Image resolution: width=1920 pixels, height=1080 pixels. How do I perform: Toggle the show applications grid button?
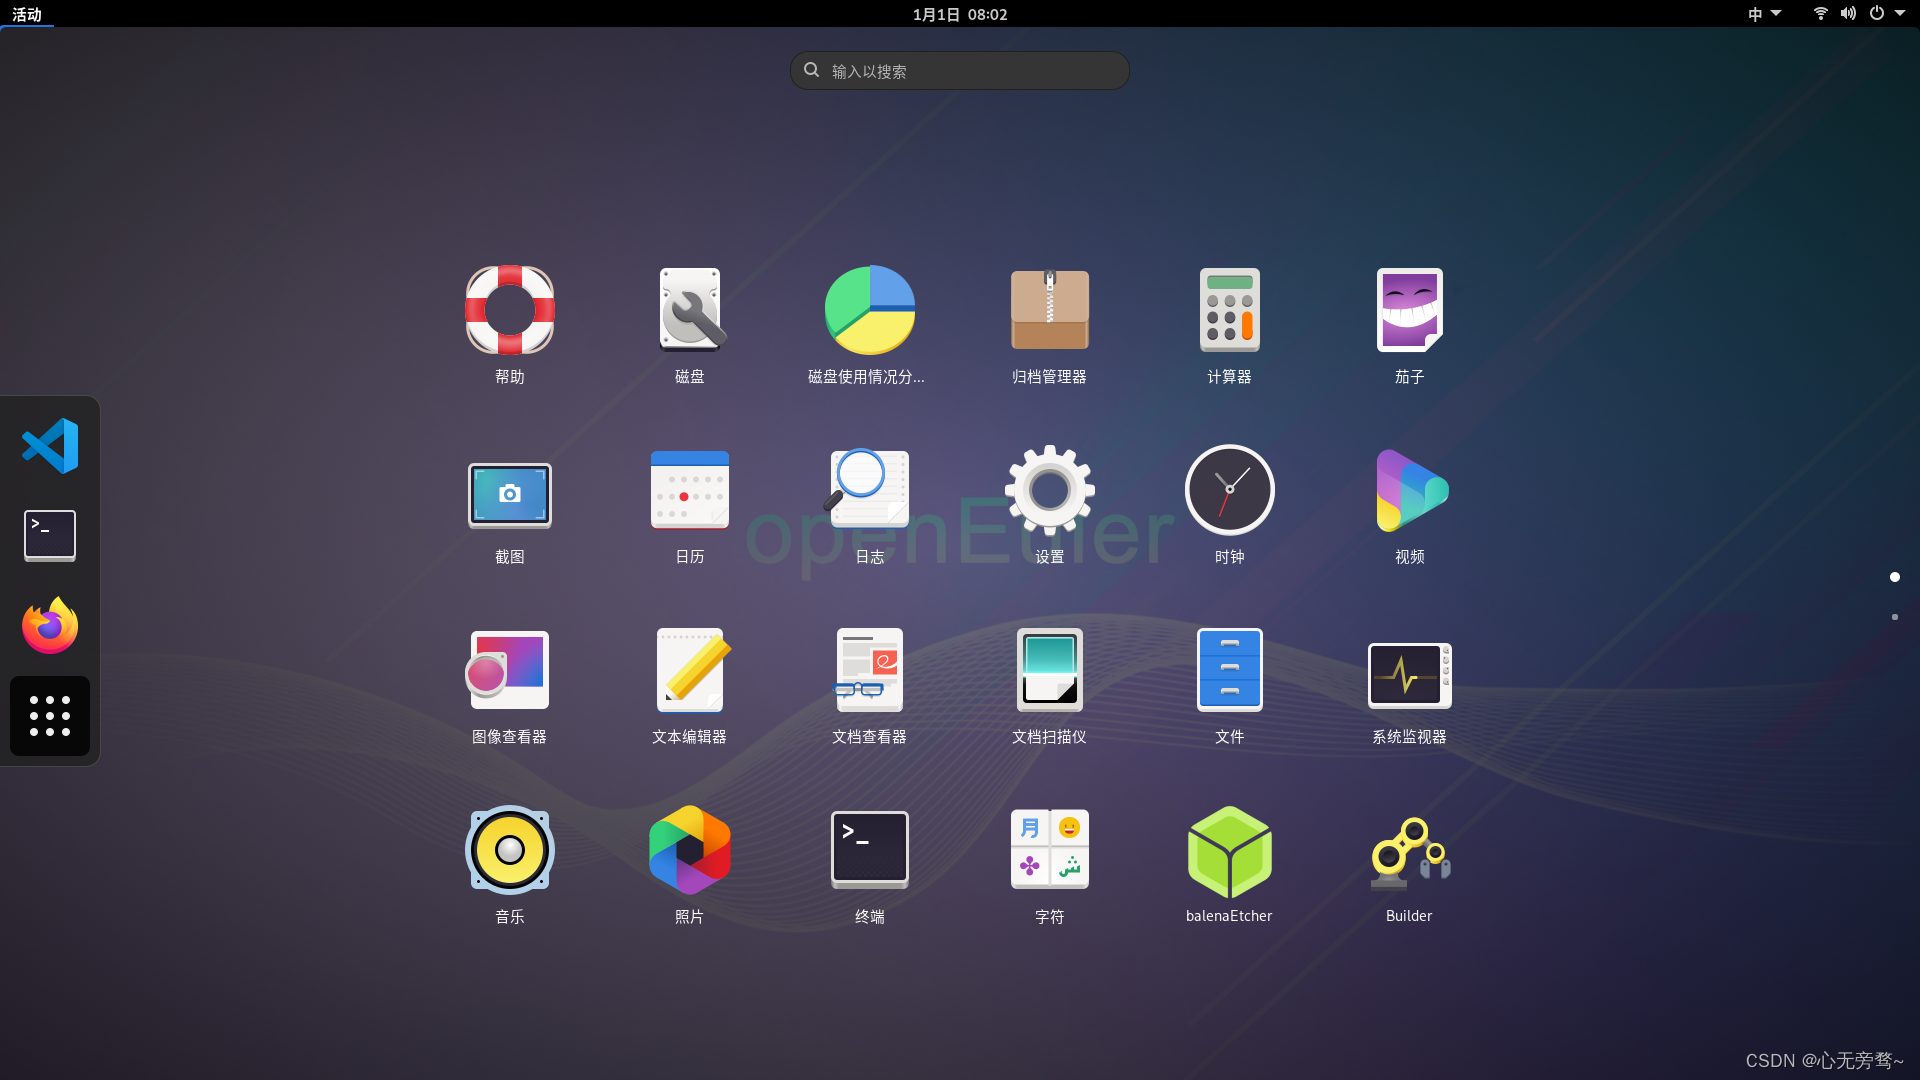pos(50,716)
